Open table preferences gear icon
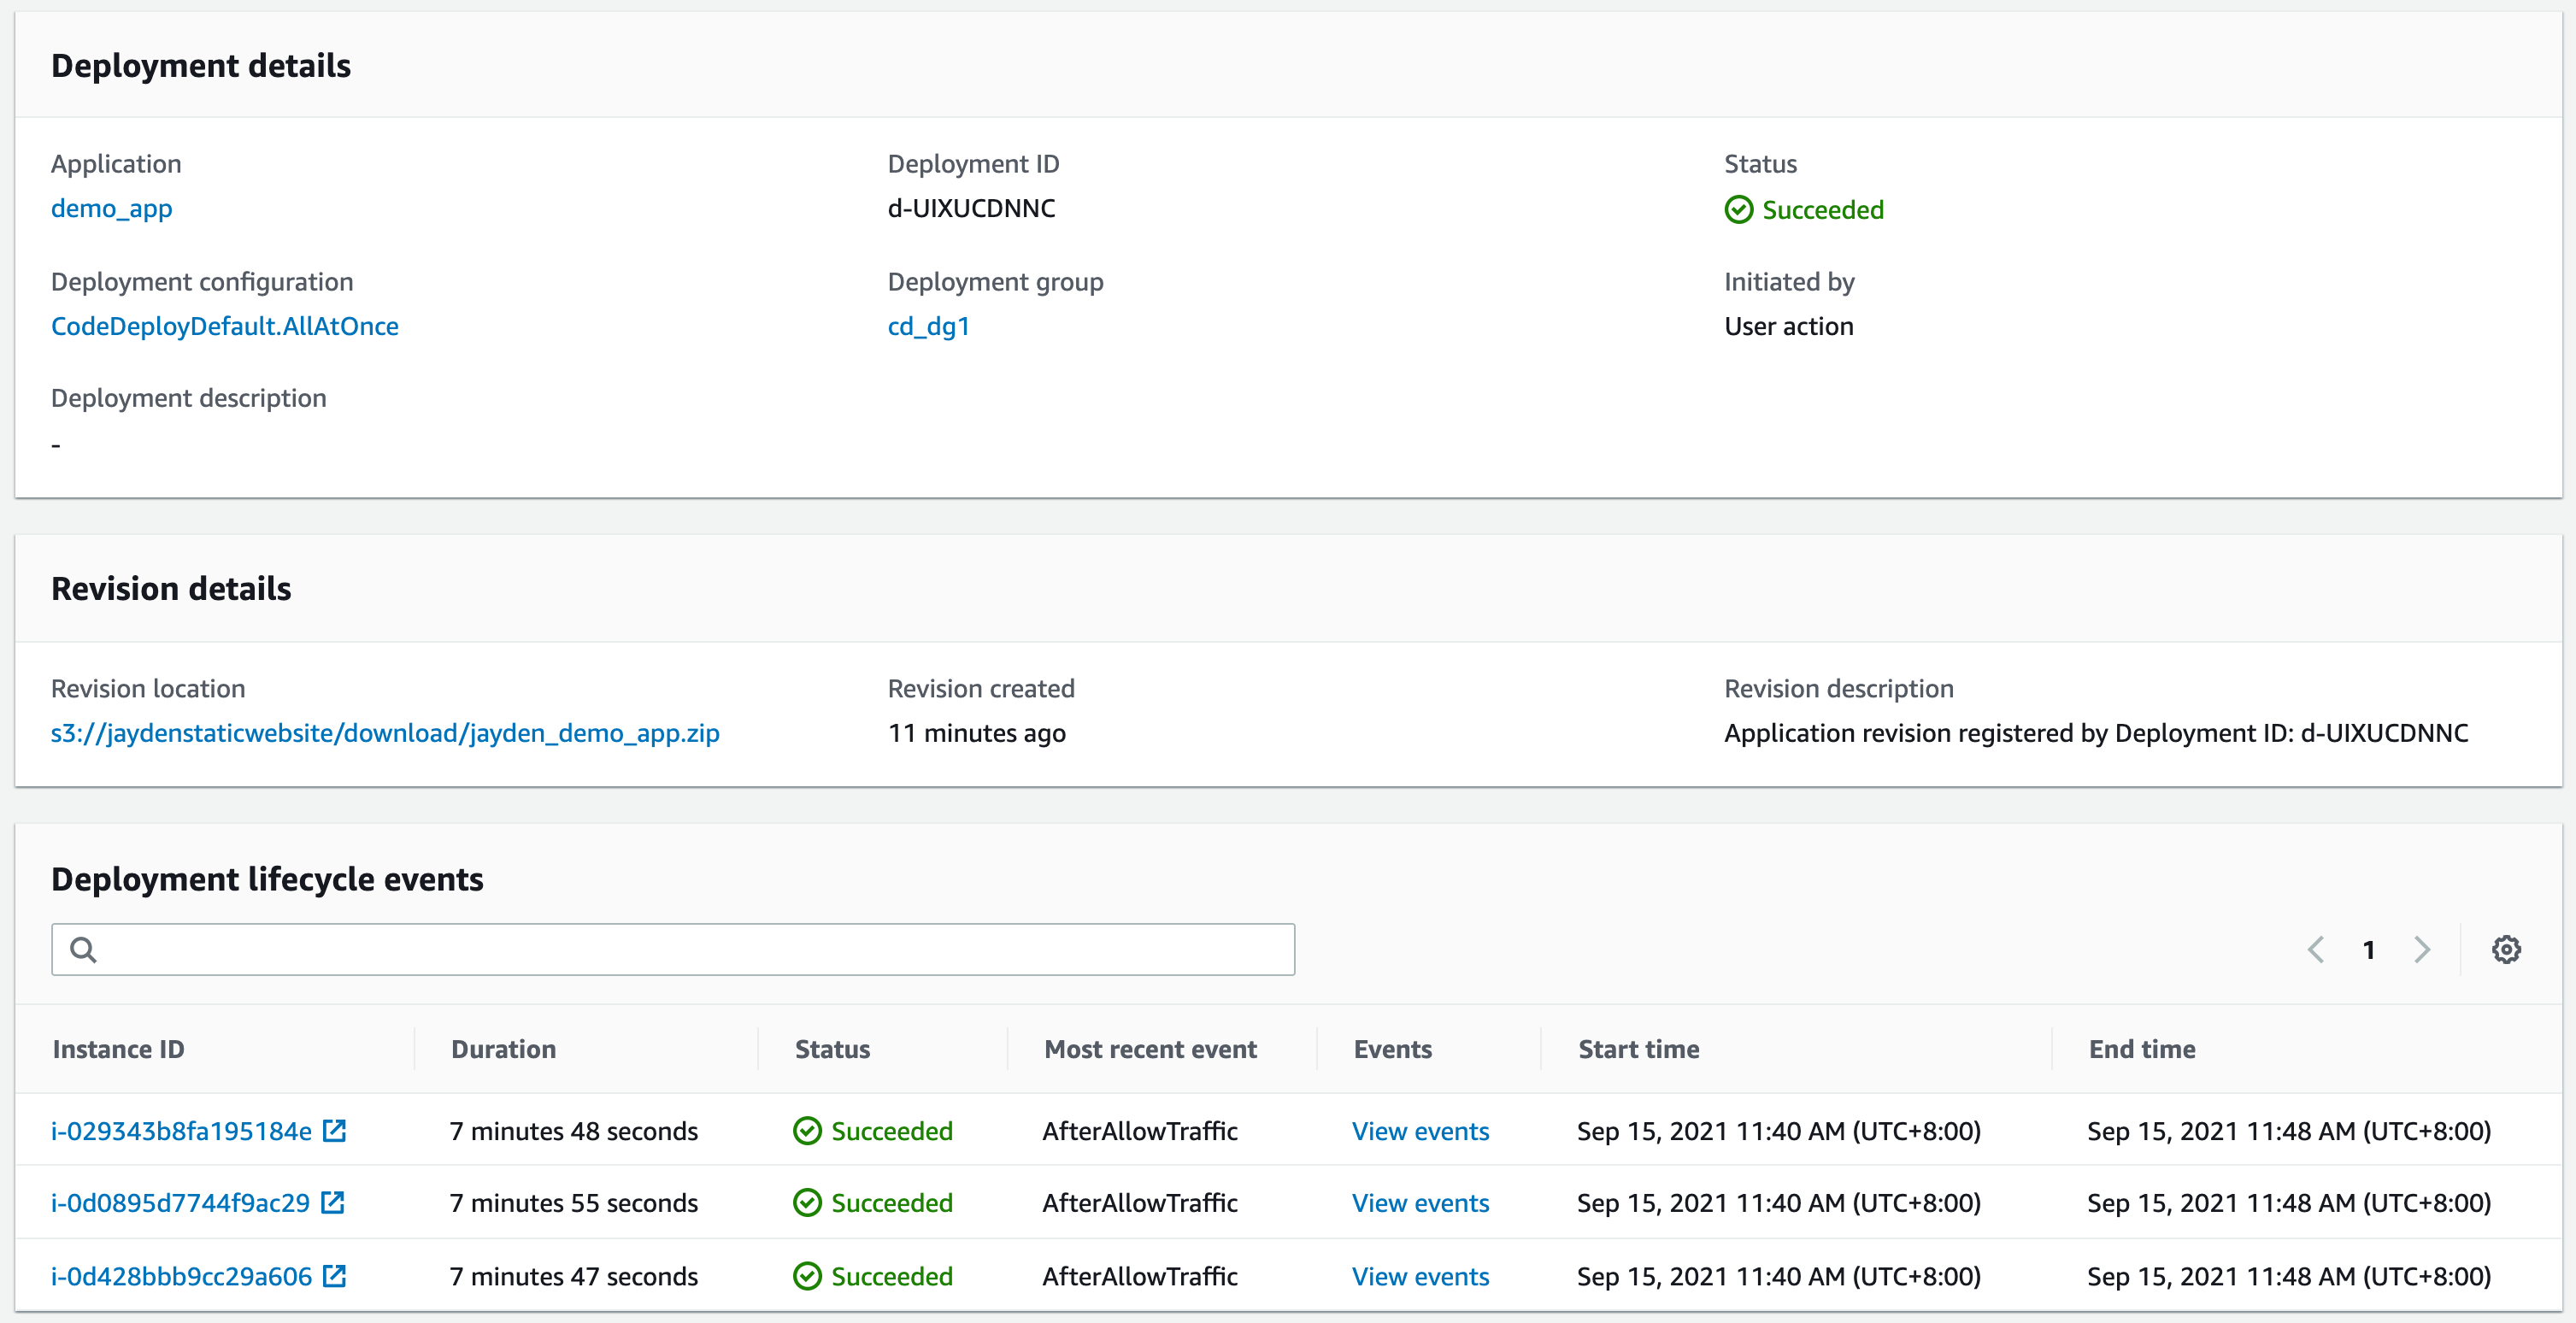Screen dimensions: 2576x1323 2505,949
